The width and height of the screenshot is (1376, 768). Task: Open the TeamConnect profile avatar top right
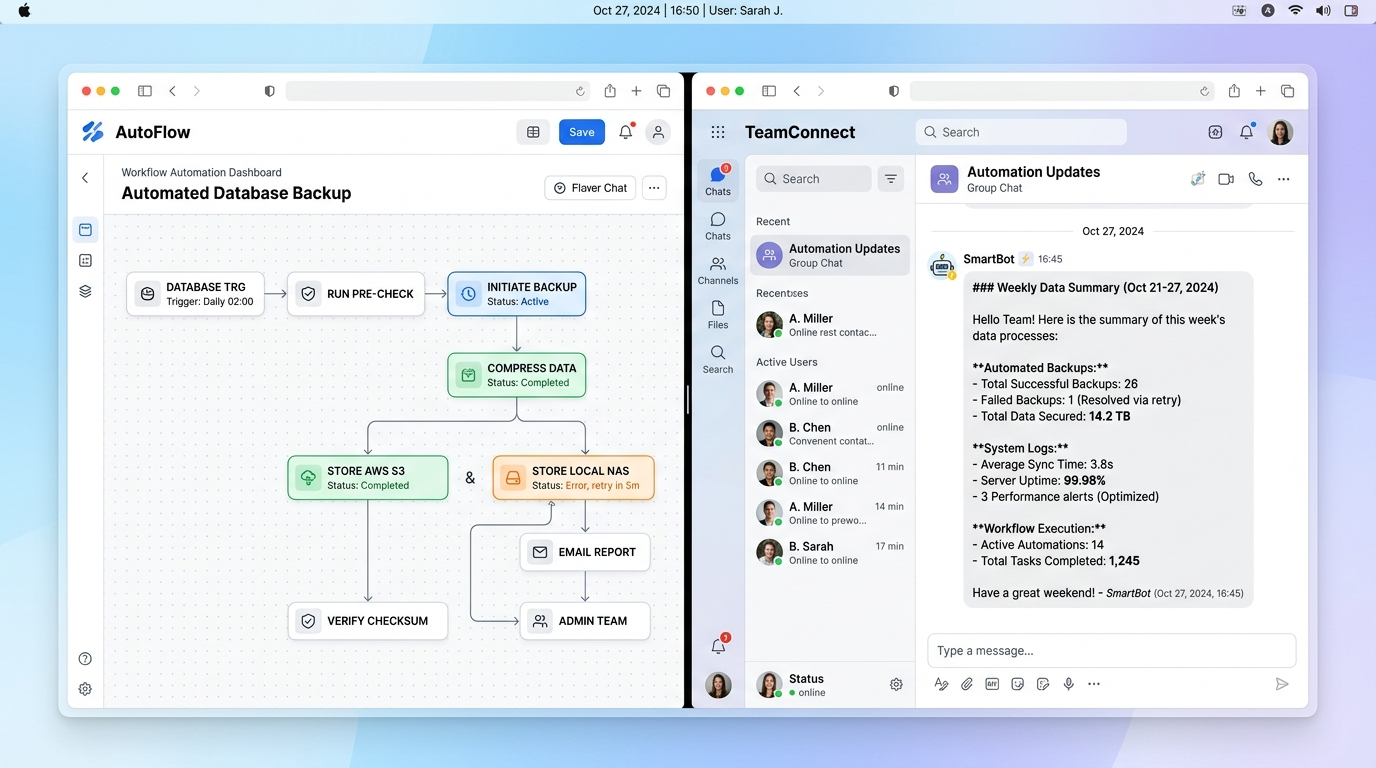tap(1281, 132)
